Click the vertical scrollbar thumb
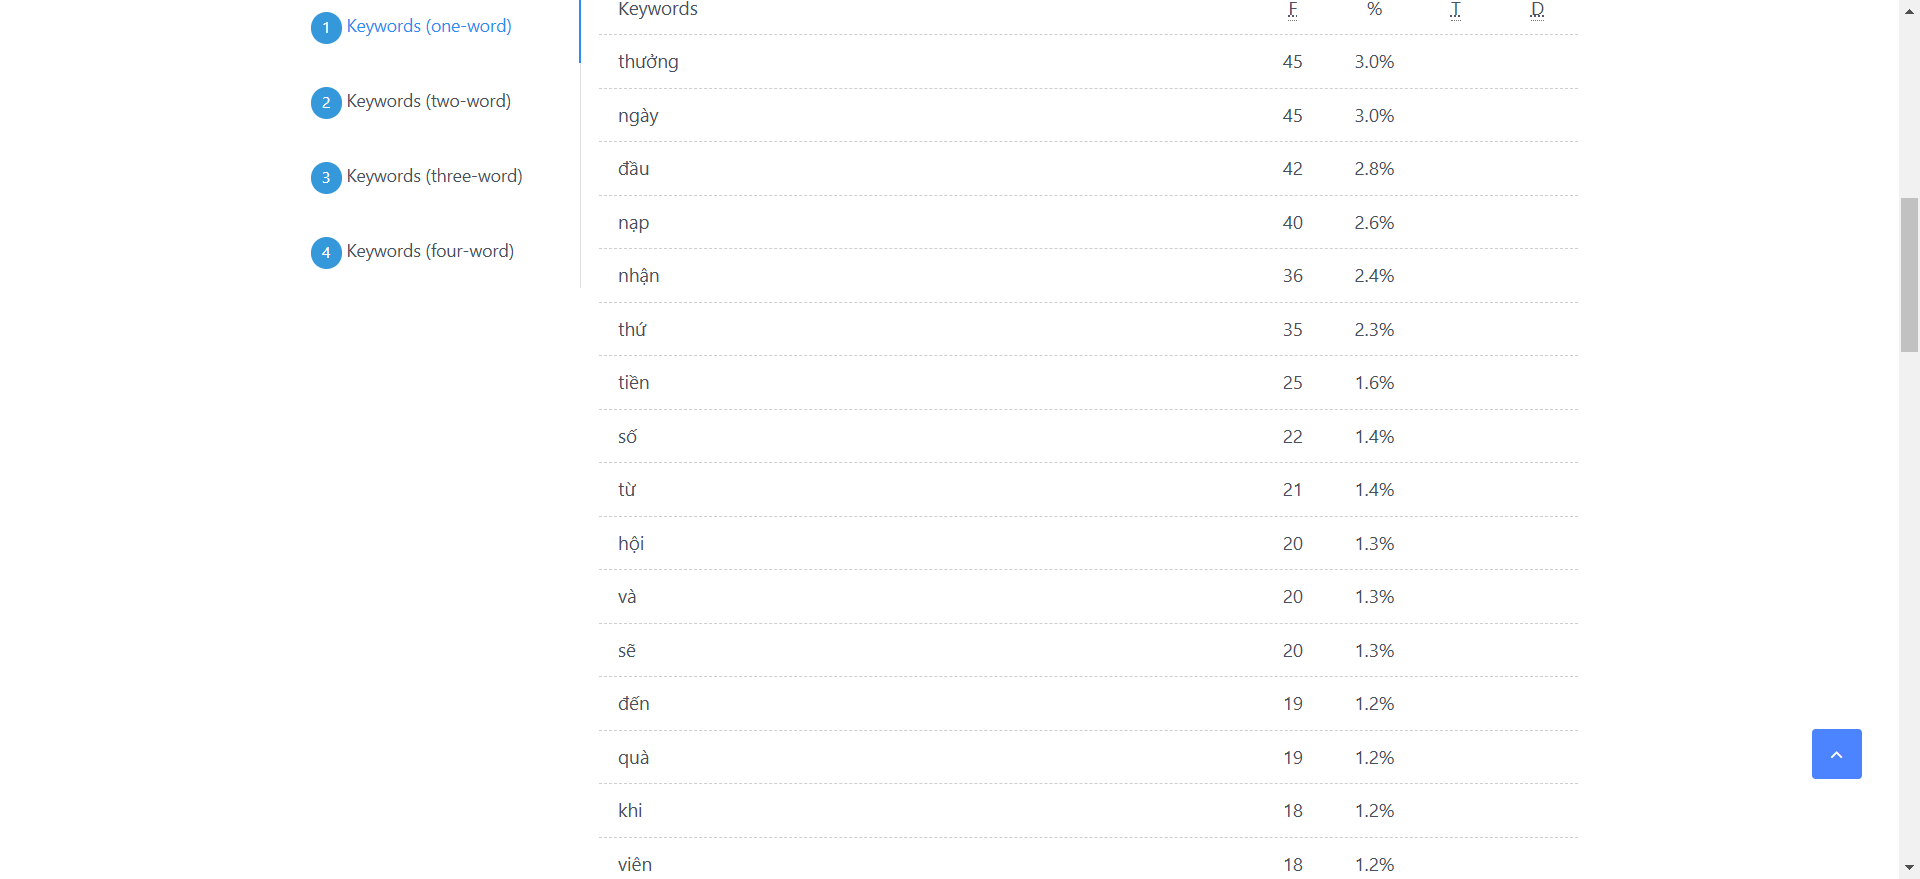This screenshot has height=879, width=1920. pyautogui.click(x=1910, y=275)
